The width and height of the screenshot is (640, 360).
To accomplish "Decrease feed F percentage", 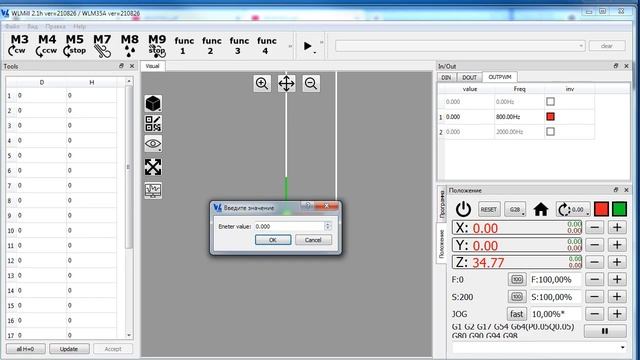I will [595, 280].
